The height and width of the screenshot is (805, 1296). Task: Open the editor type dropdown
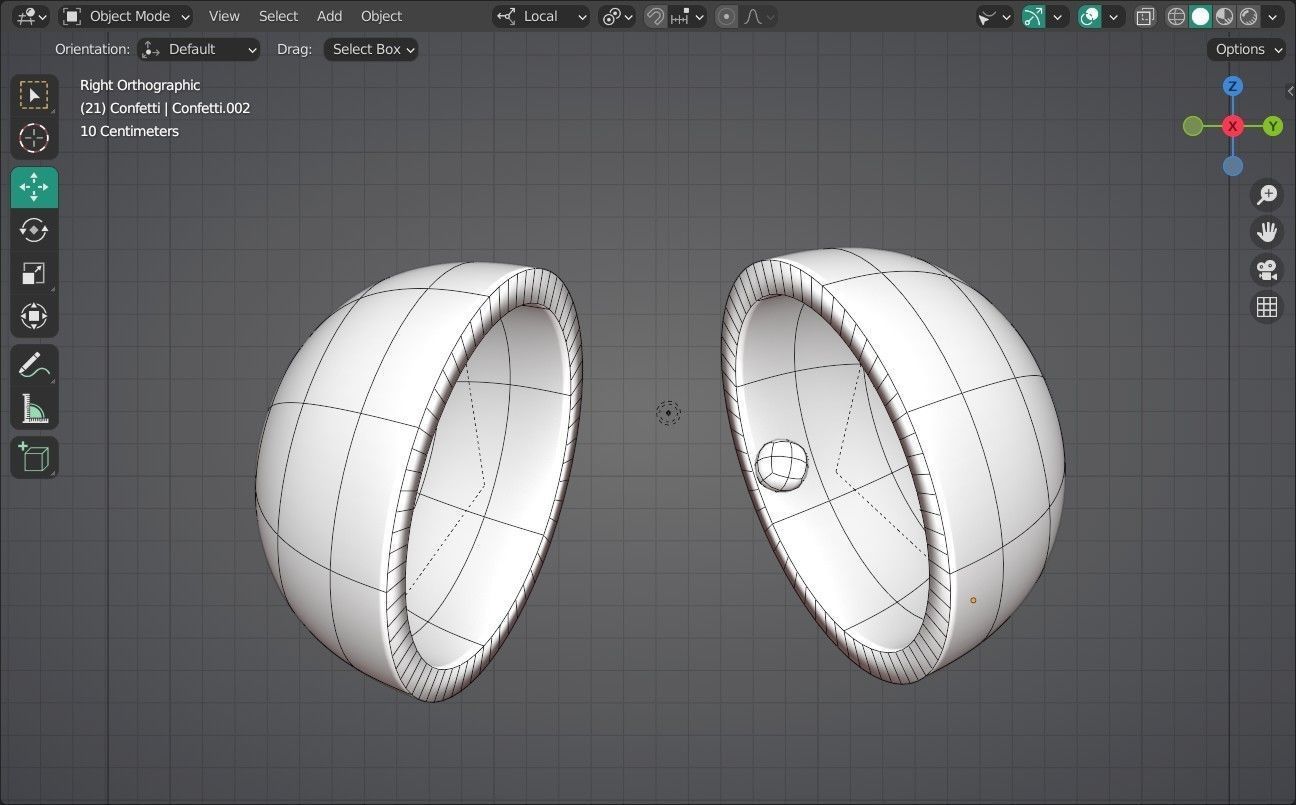pos(31,16)
